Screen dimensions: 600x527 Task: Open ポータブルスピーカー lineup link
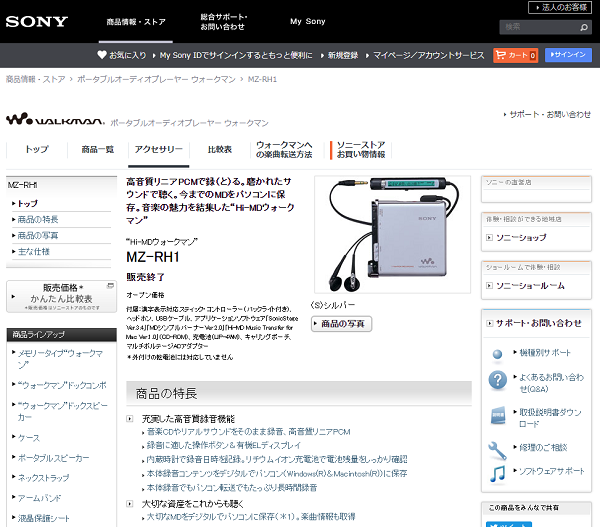53,458
